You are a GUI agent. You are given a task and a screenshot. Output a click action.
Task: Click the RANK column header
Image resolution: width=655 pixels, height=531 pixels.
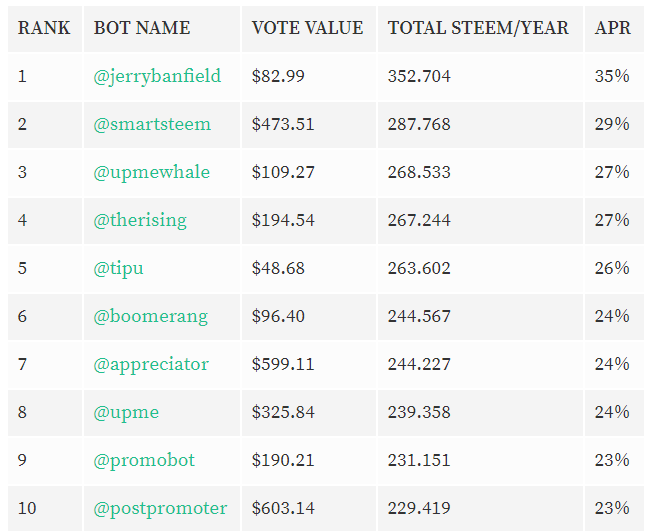coord(44,28)
